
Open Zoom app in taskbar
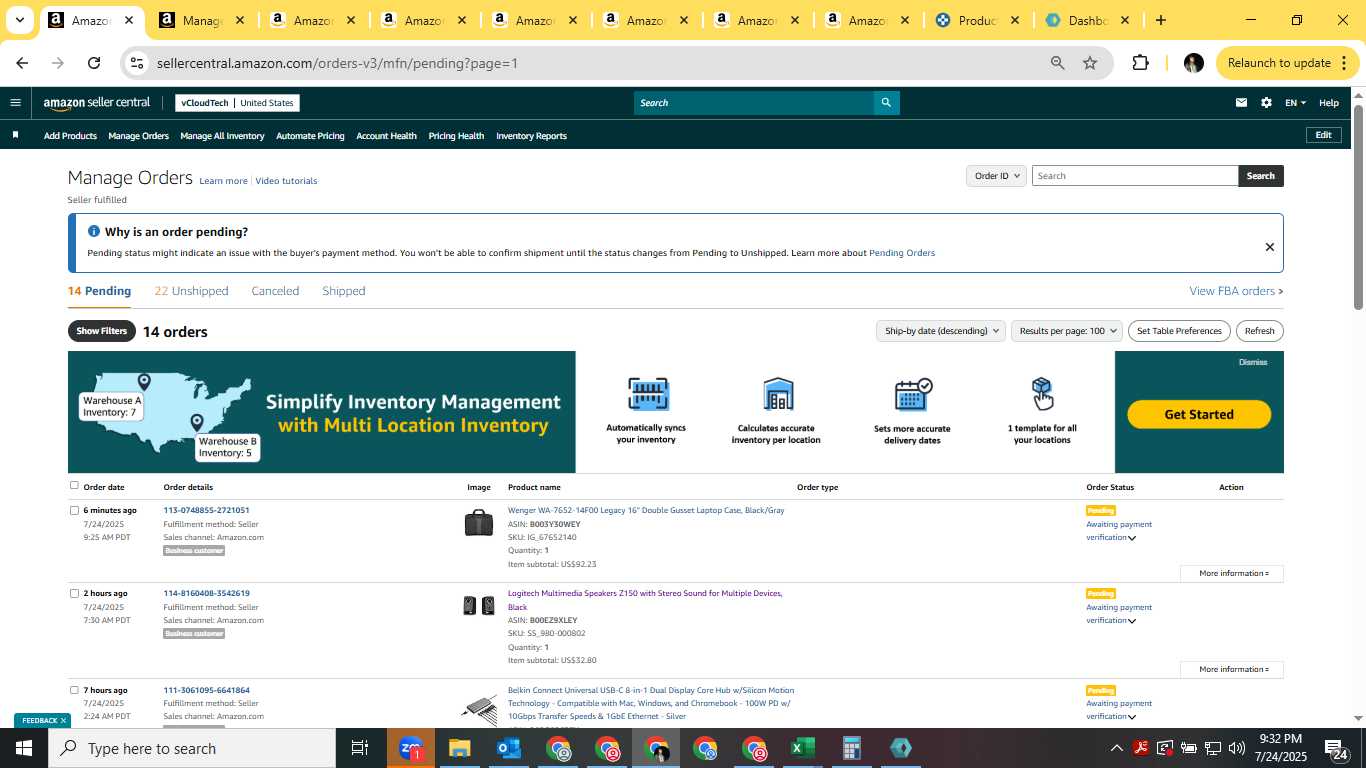411,748
